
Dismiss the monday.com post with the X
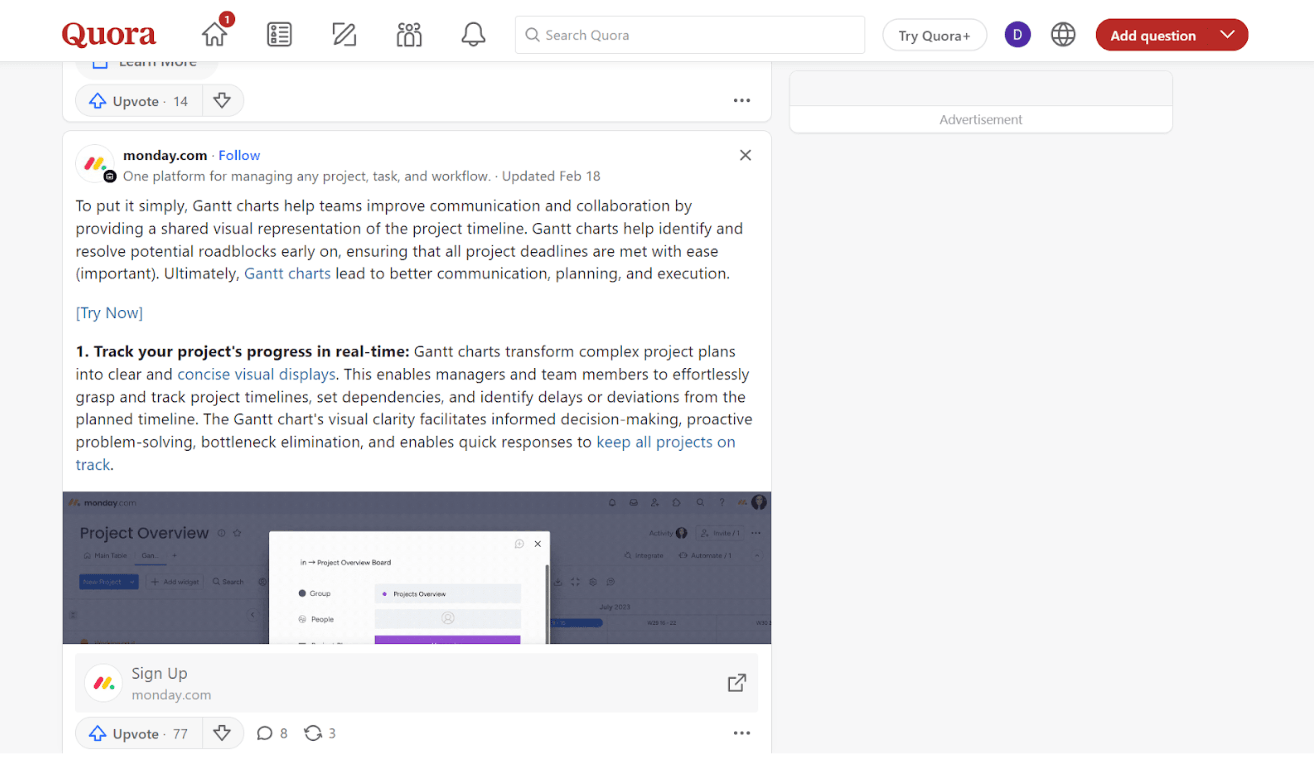click(745, 155)
